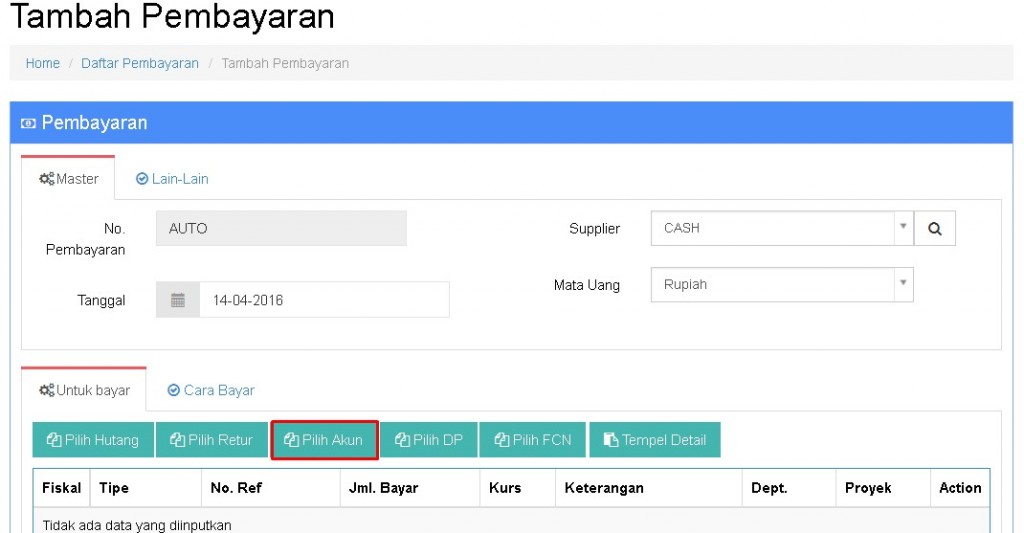The image size is (1024, 533).
Task: Click the Pilih Akun button
Action: 325,440
